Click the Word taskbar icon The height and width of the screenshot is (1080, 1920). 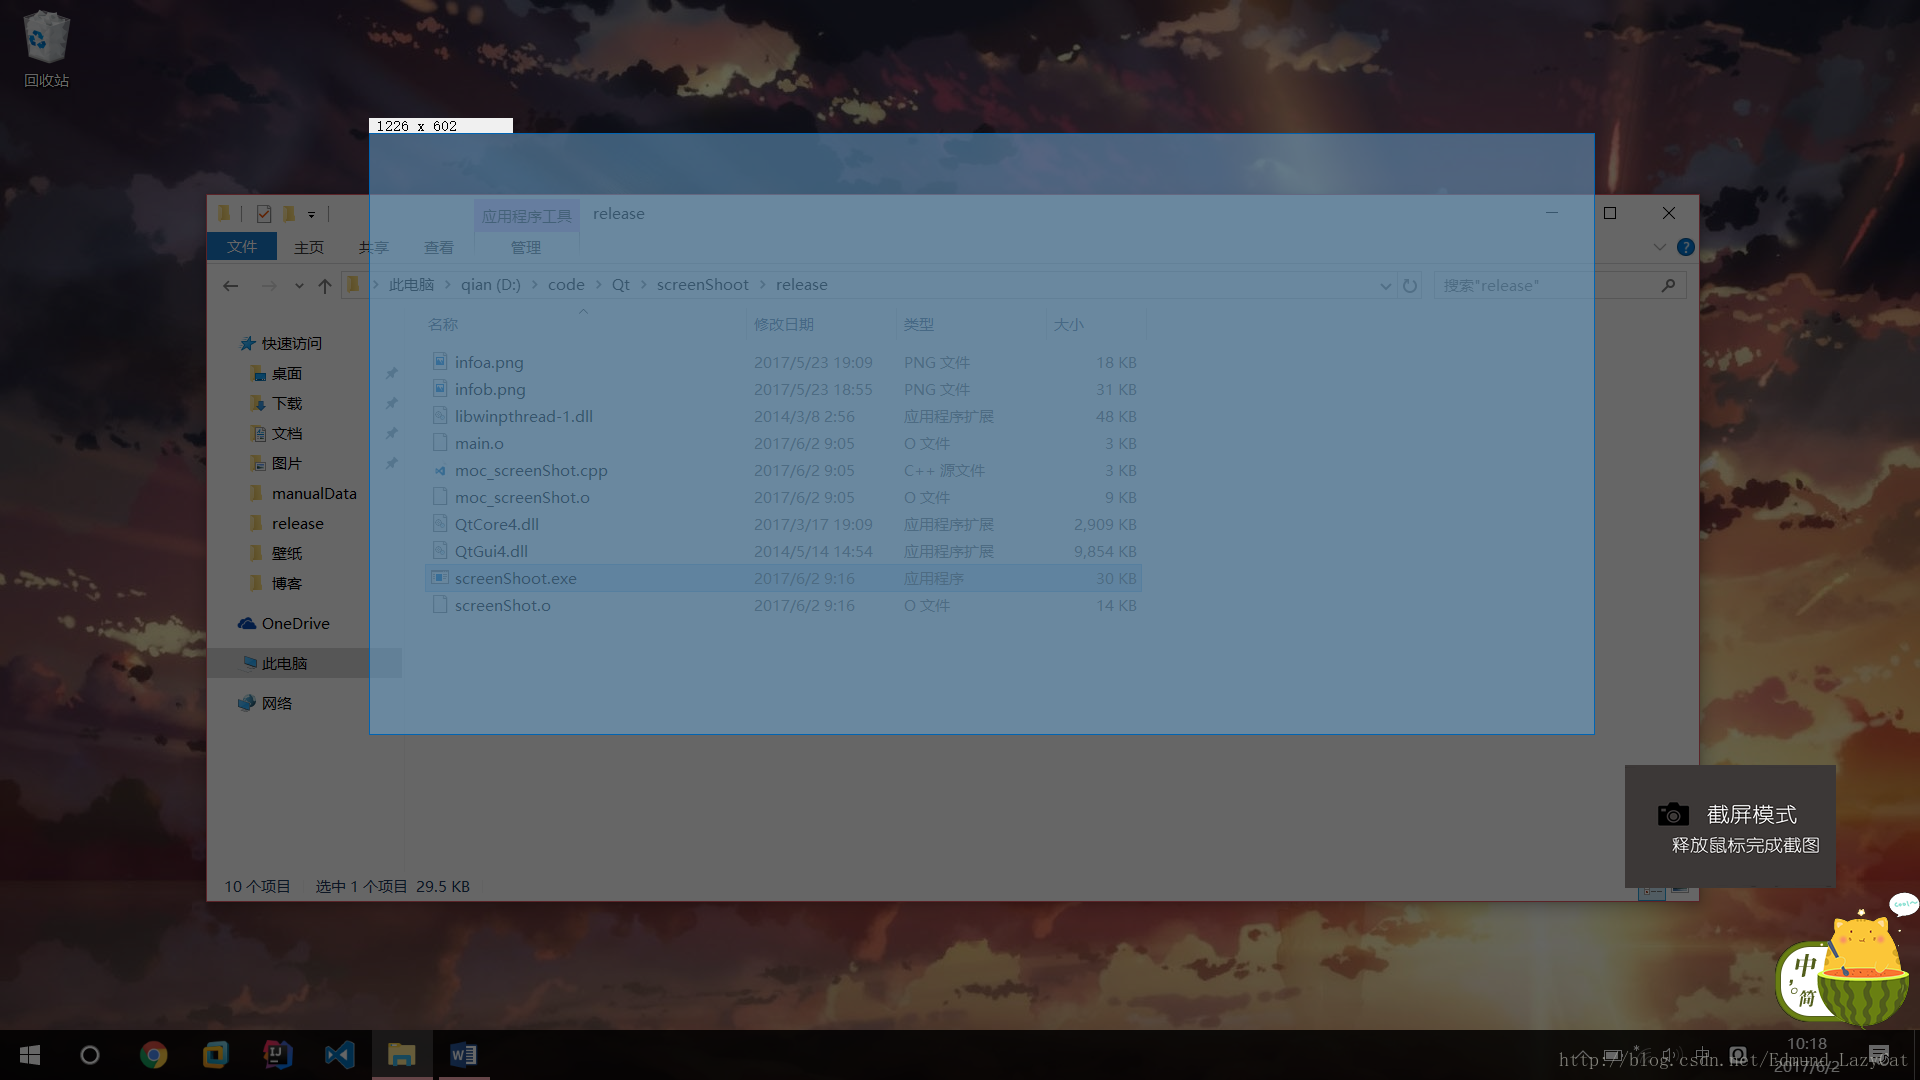(463, 1055)
